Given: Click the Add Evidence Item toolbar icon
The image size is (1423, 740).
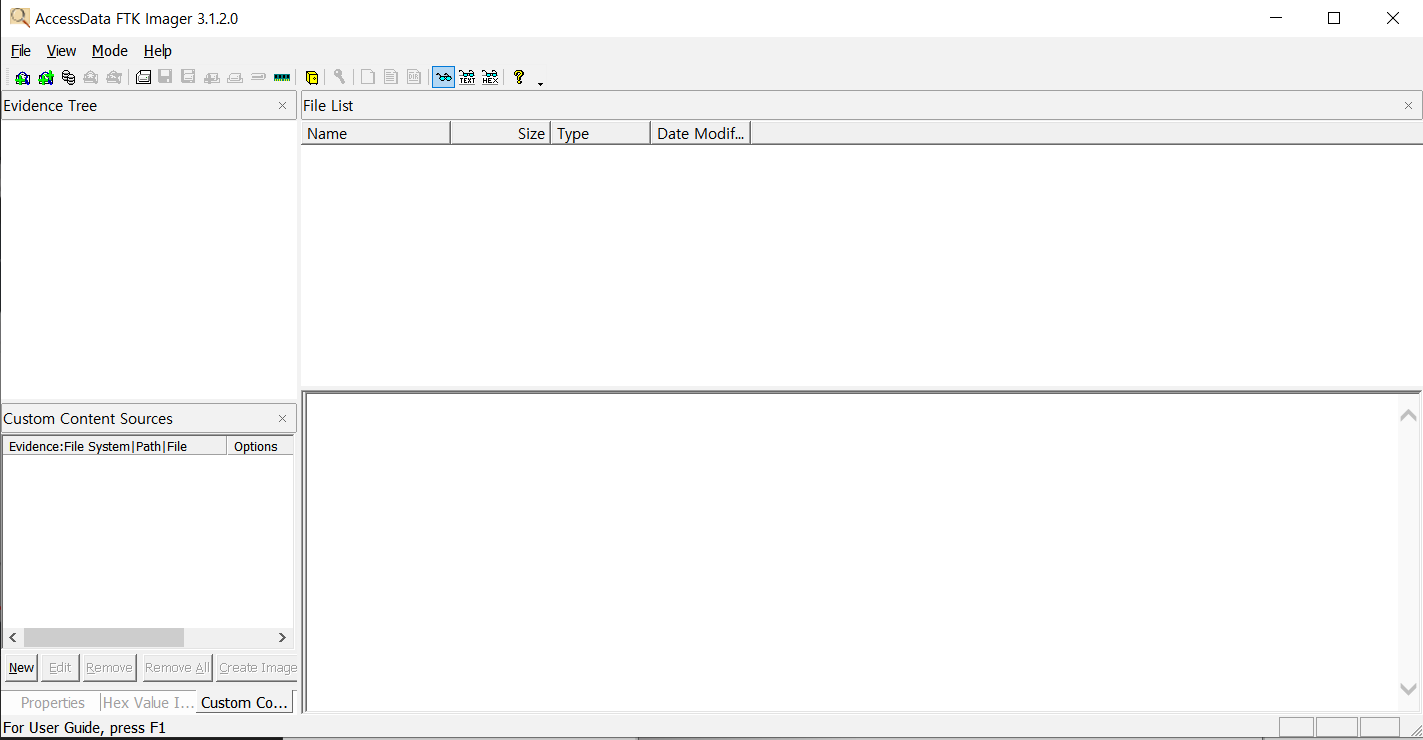Looking at the screenshot, I should (x=22, y=77).
